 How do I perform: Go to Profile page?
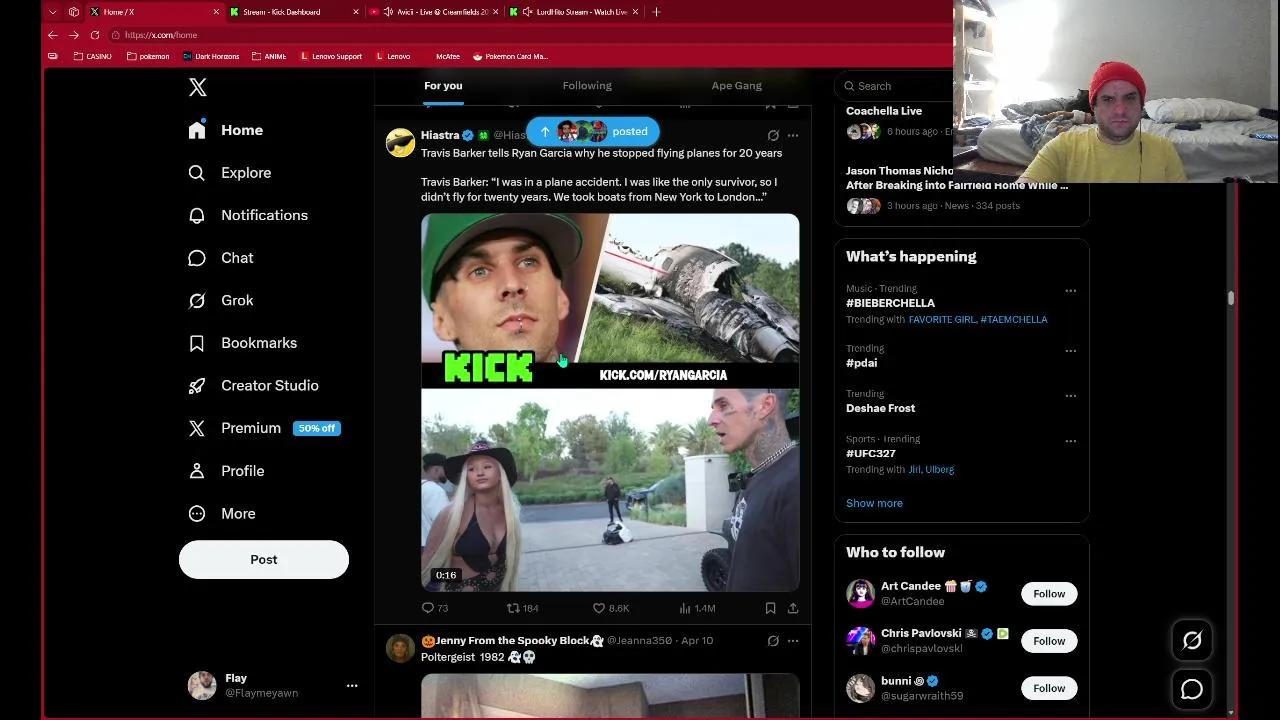(226, 471)
